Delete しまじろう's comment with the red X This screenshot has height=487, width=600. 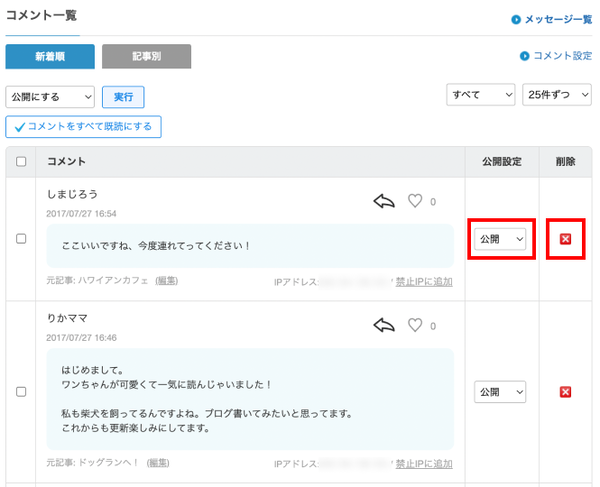pos(565,239)
